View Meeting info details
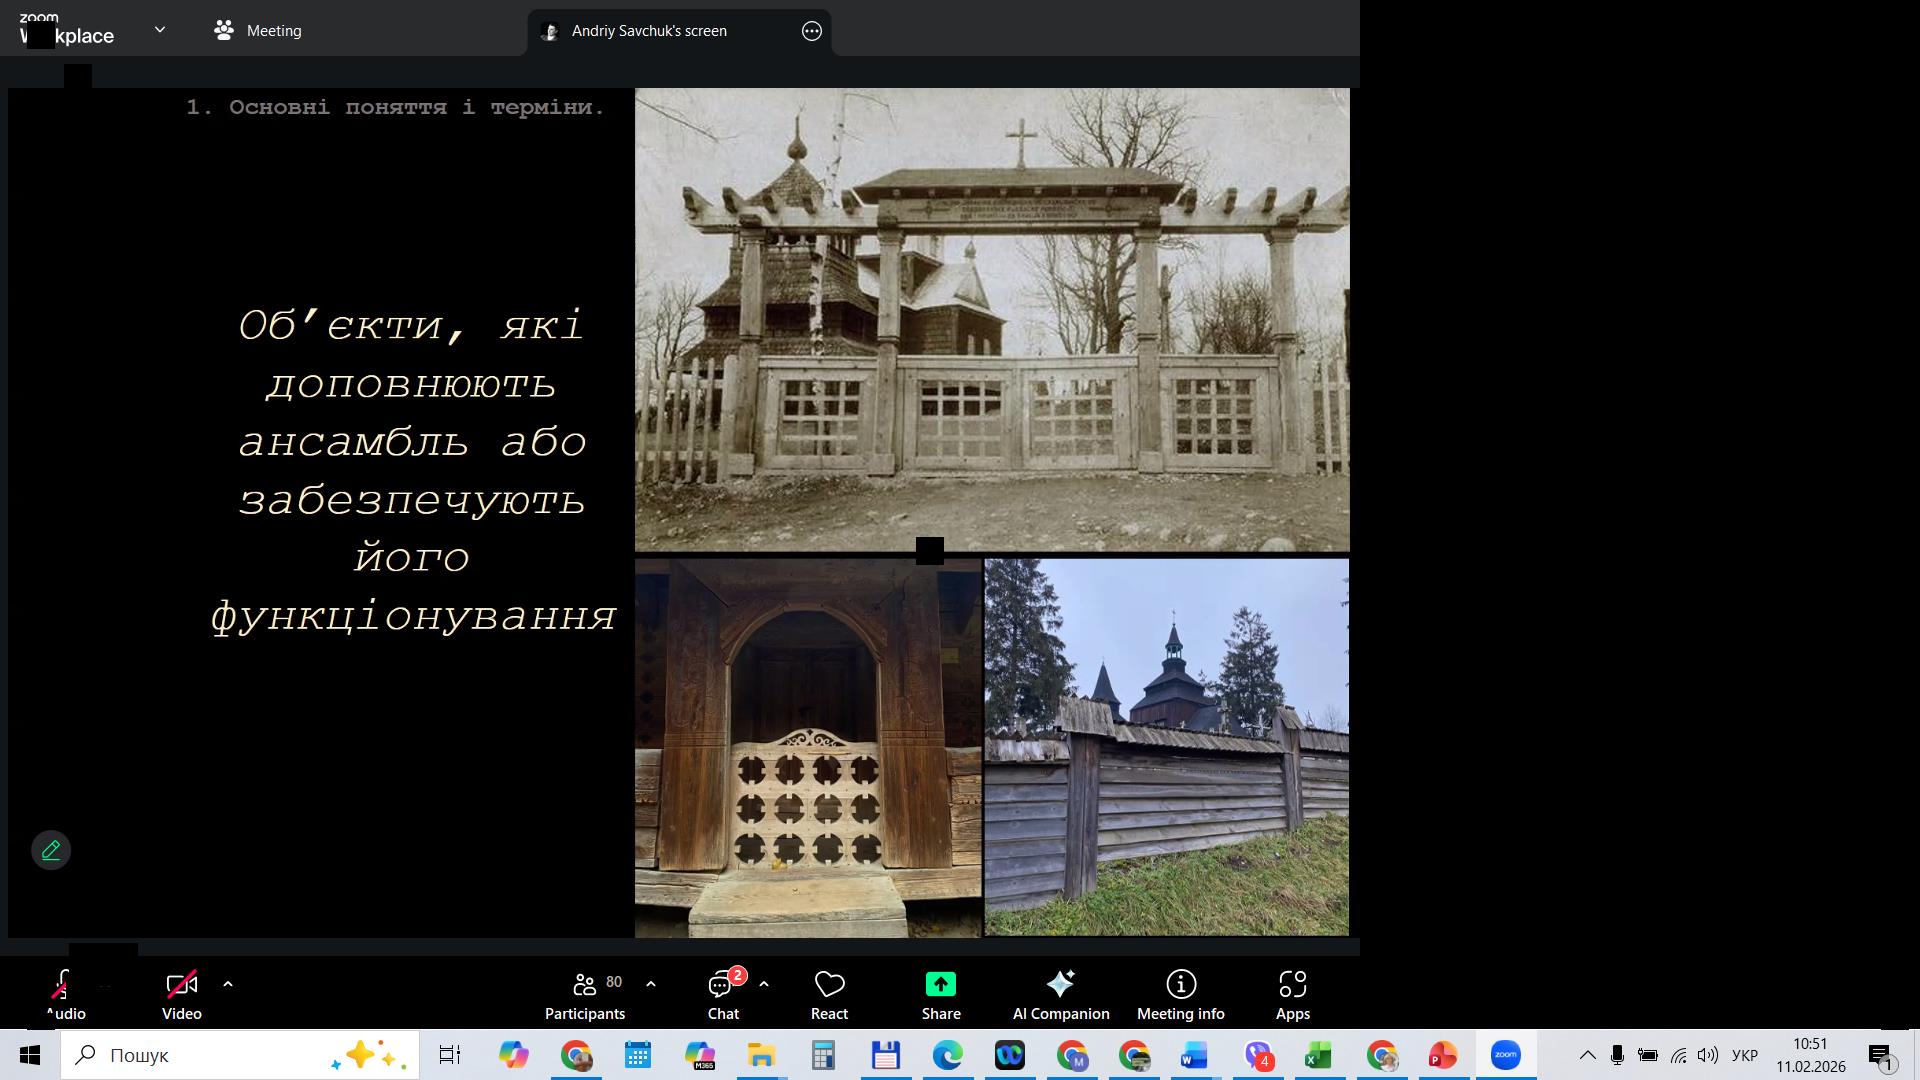The width and height of the screenshot is (1920, 1080). click(1180, 992)
